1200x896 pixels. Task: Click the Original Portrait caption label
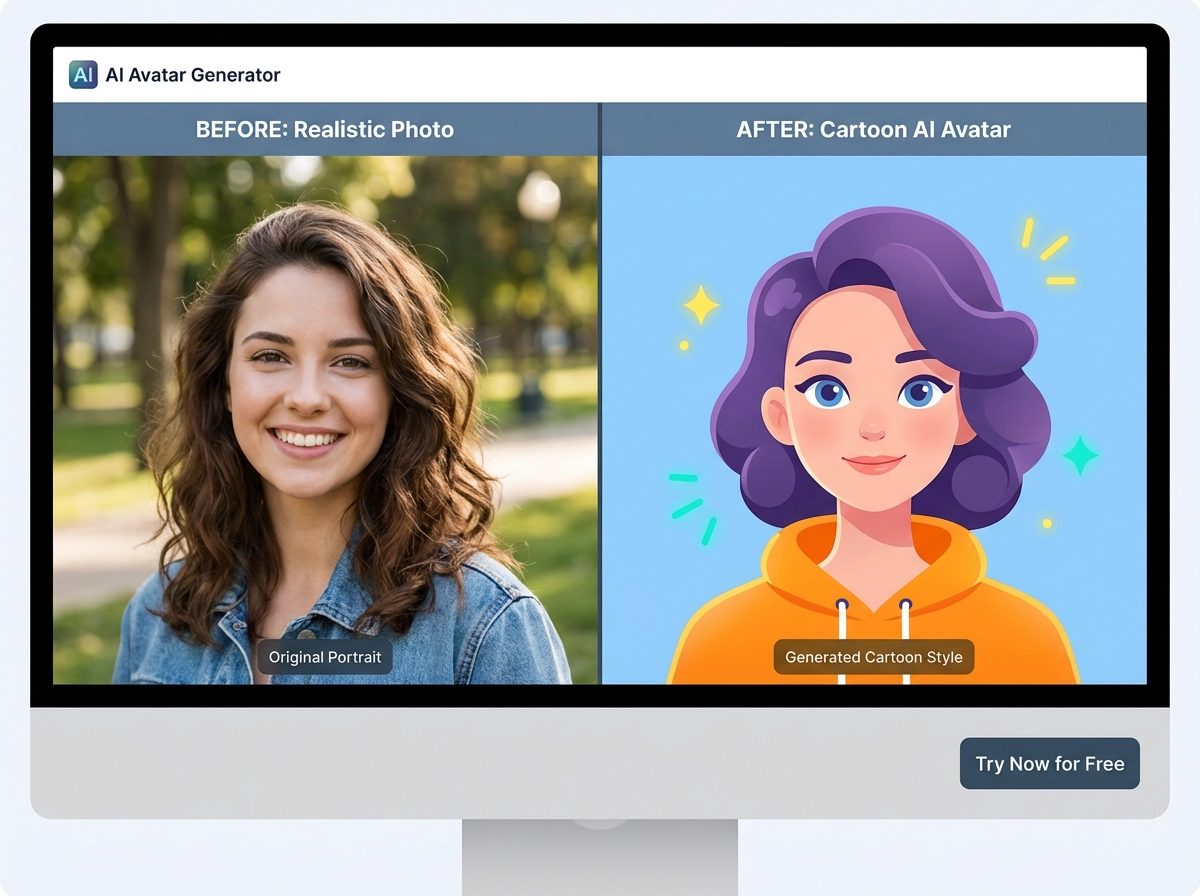(x=325, y=657)
